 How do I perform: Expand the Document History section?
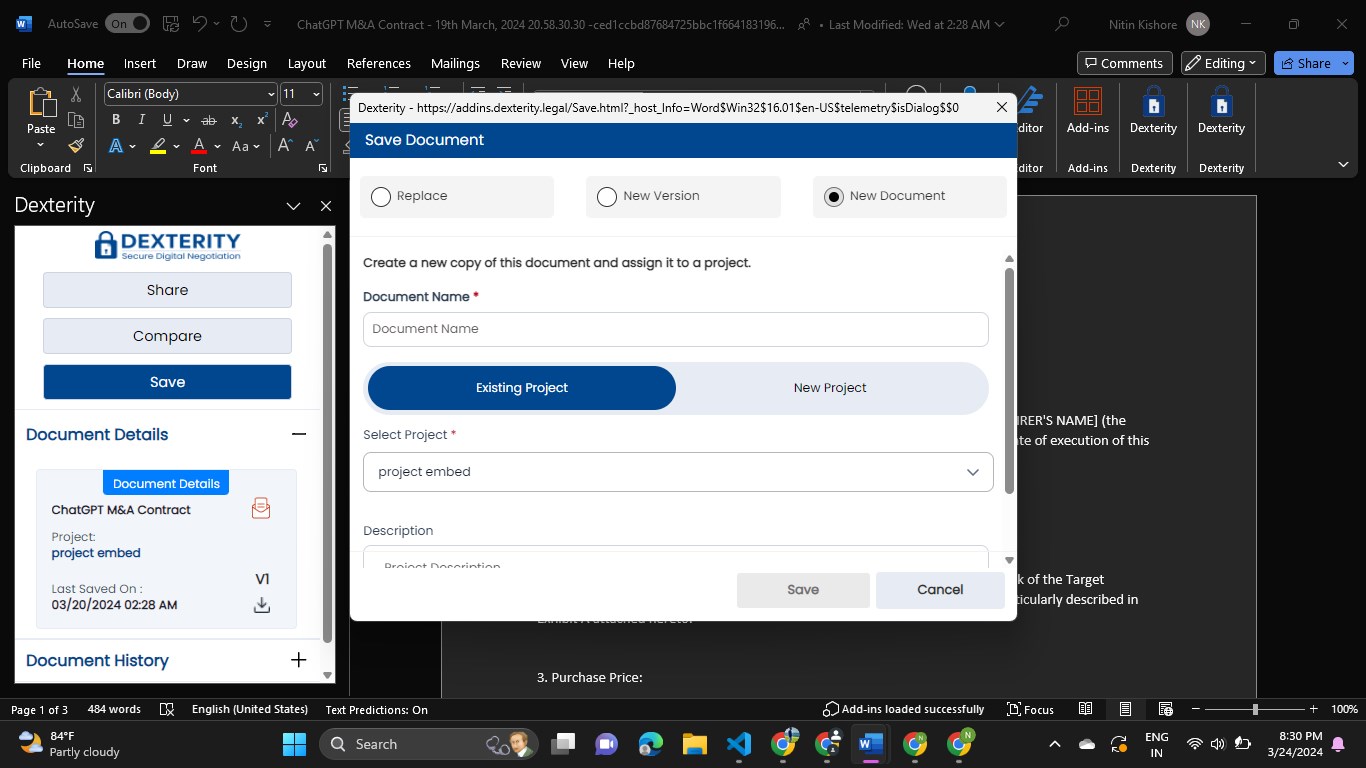pyautogui.click(x=298, y=660)
